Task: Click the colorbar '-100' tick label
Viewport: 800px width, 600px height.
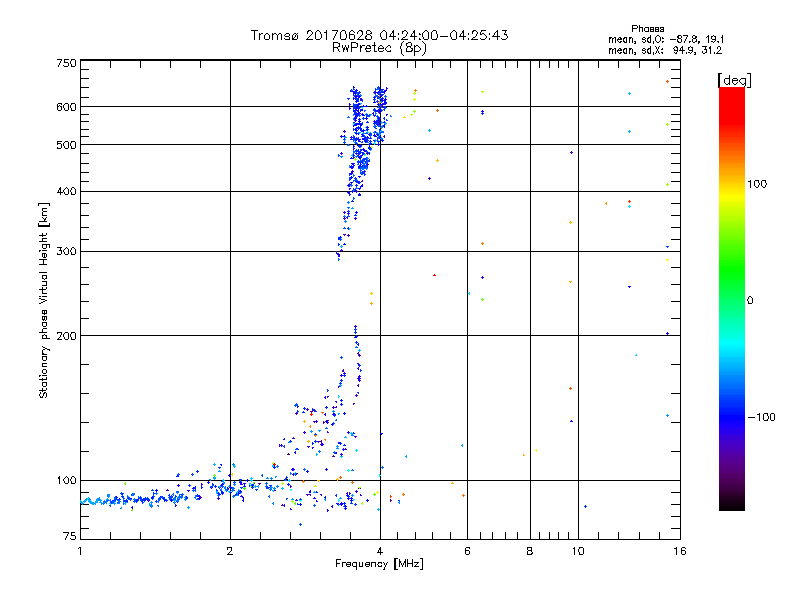Action: coord(761,417)
